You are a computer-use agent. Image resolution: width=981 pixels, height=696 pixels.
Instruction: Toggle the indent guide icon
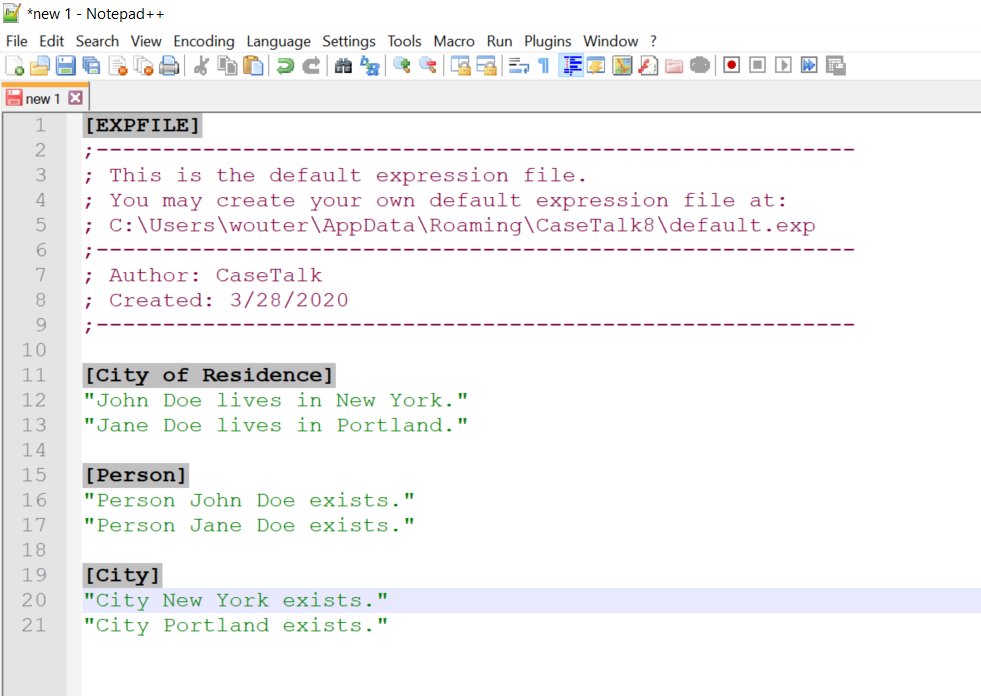tap(571, 66)
